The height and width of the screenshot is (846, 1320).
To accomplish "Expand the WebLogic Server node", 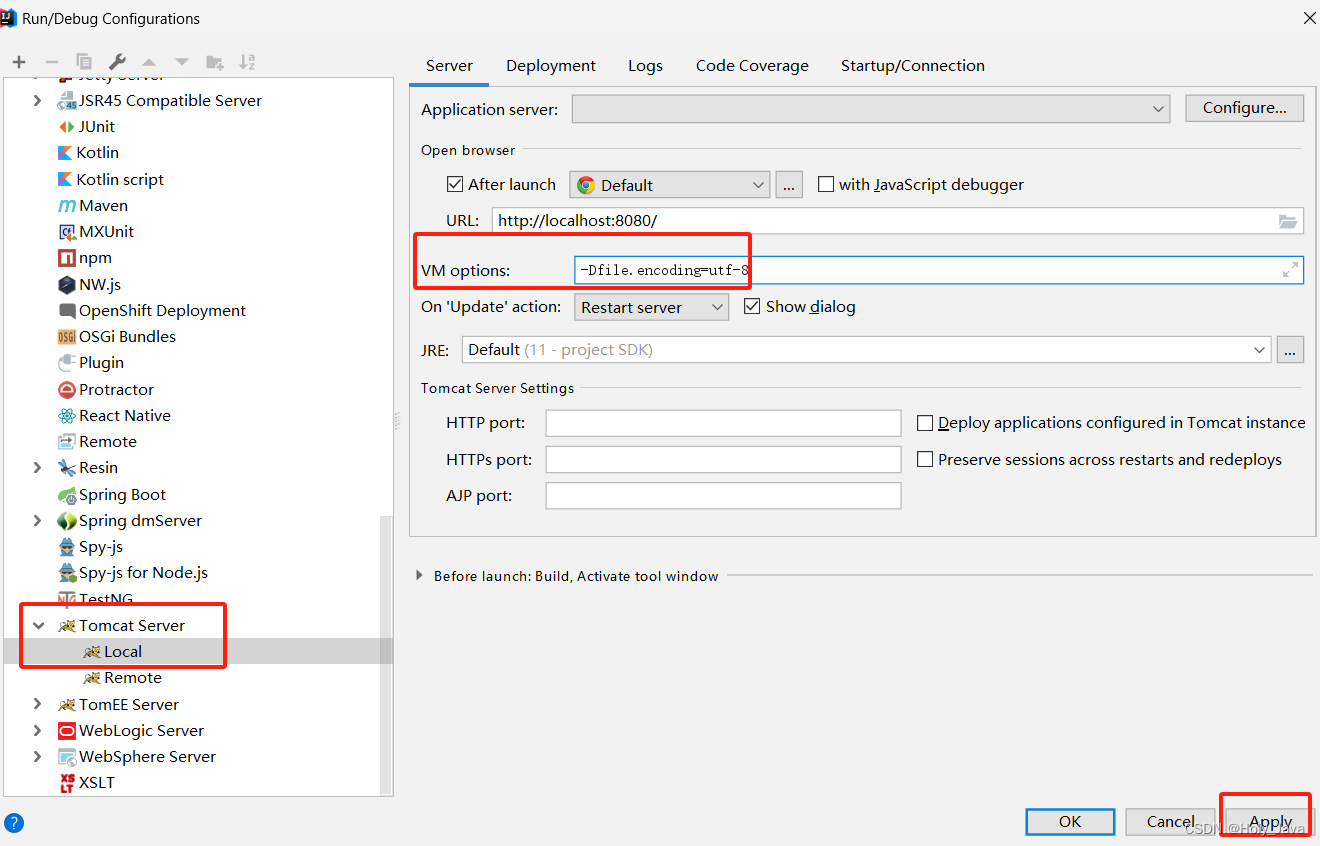I will click(38, 731).
